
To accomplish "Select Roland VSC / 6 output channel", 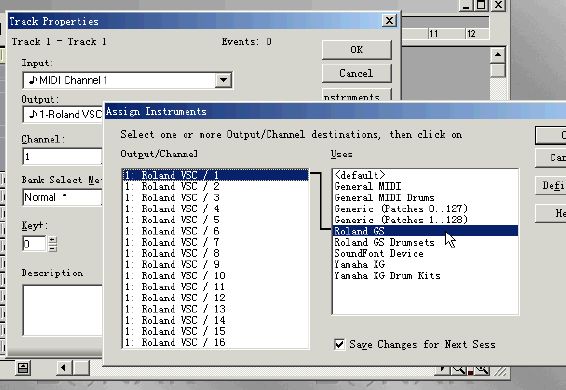I will click(x=215, y=231).
